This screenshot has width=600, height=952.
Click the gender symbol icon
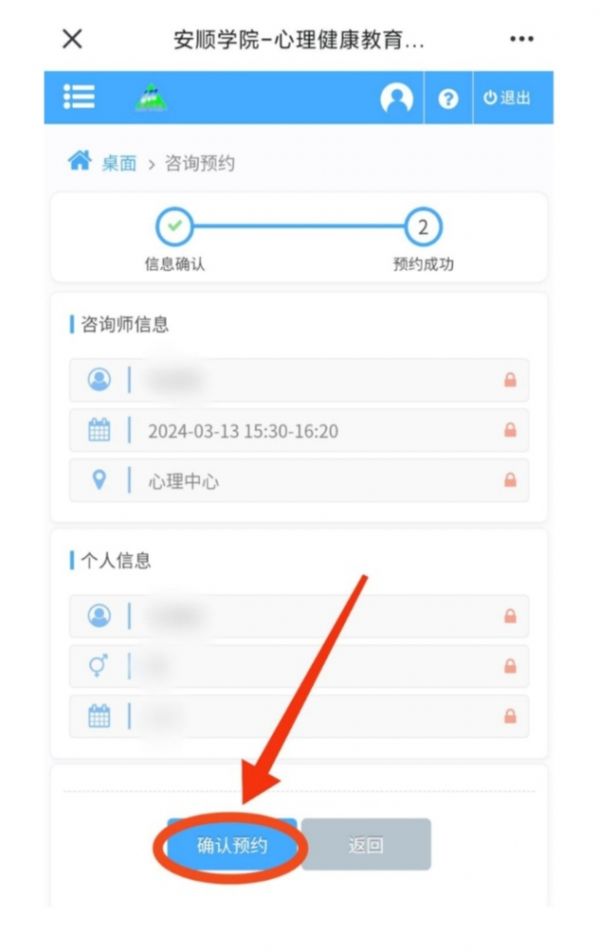98,665
